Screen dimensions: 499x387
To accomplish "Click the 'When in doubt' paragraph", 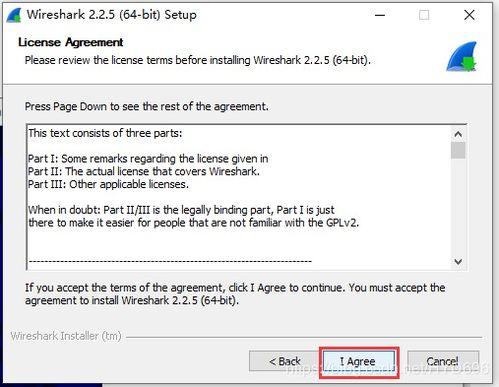I will tap(193, 216).
